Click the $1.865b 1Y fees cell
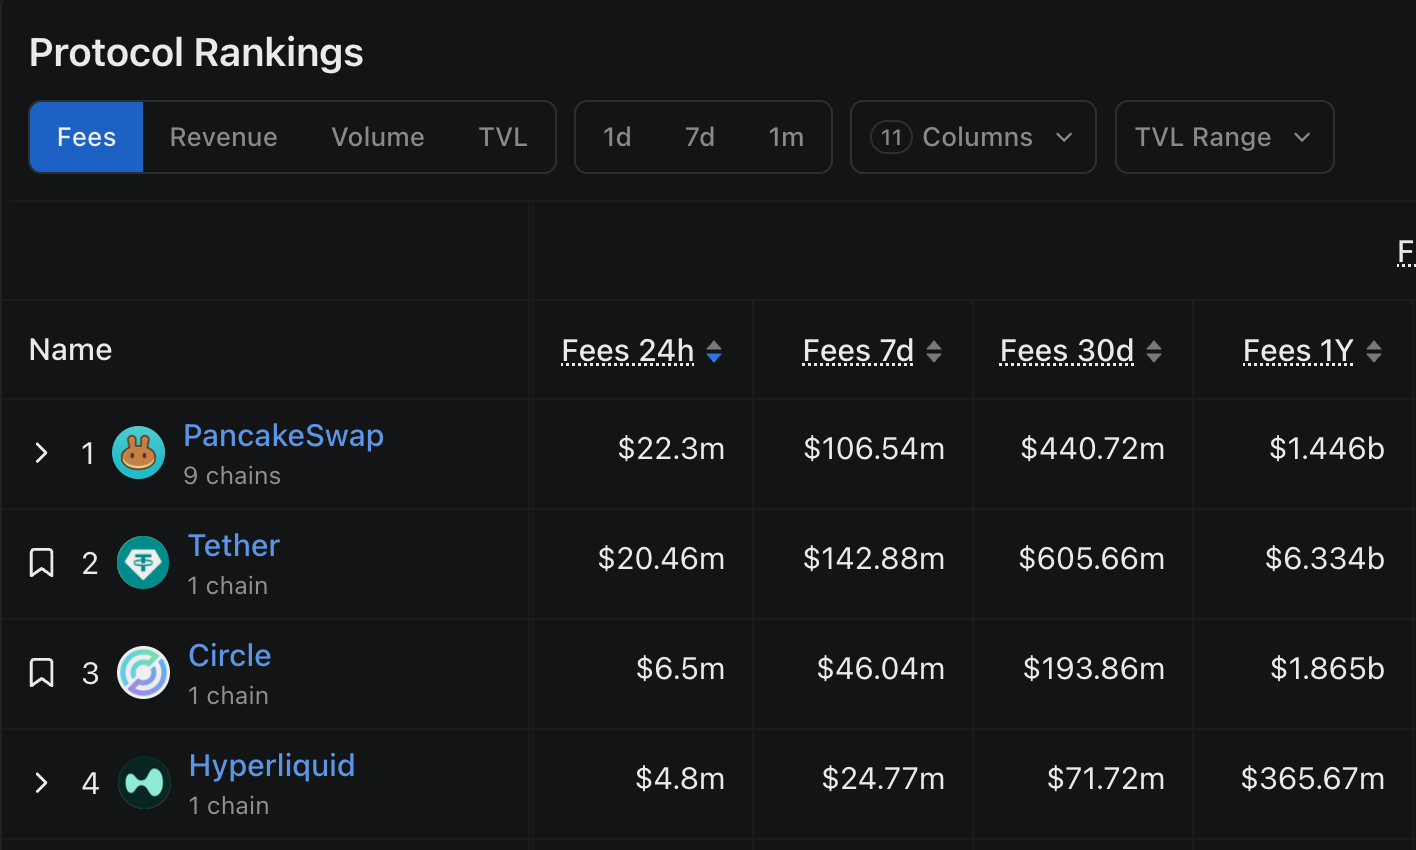The width and height of the screenshot is (1416, 850). (x=1327, y=669)
